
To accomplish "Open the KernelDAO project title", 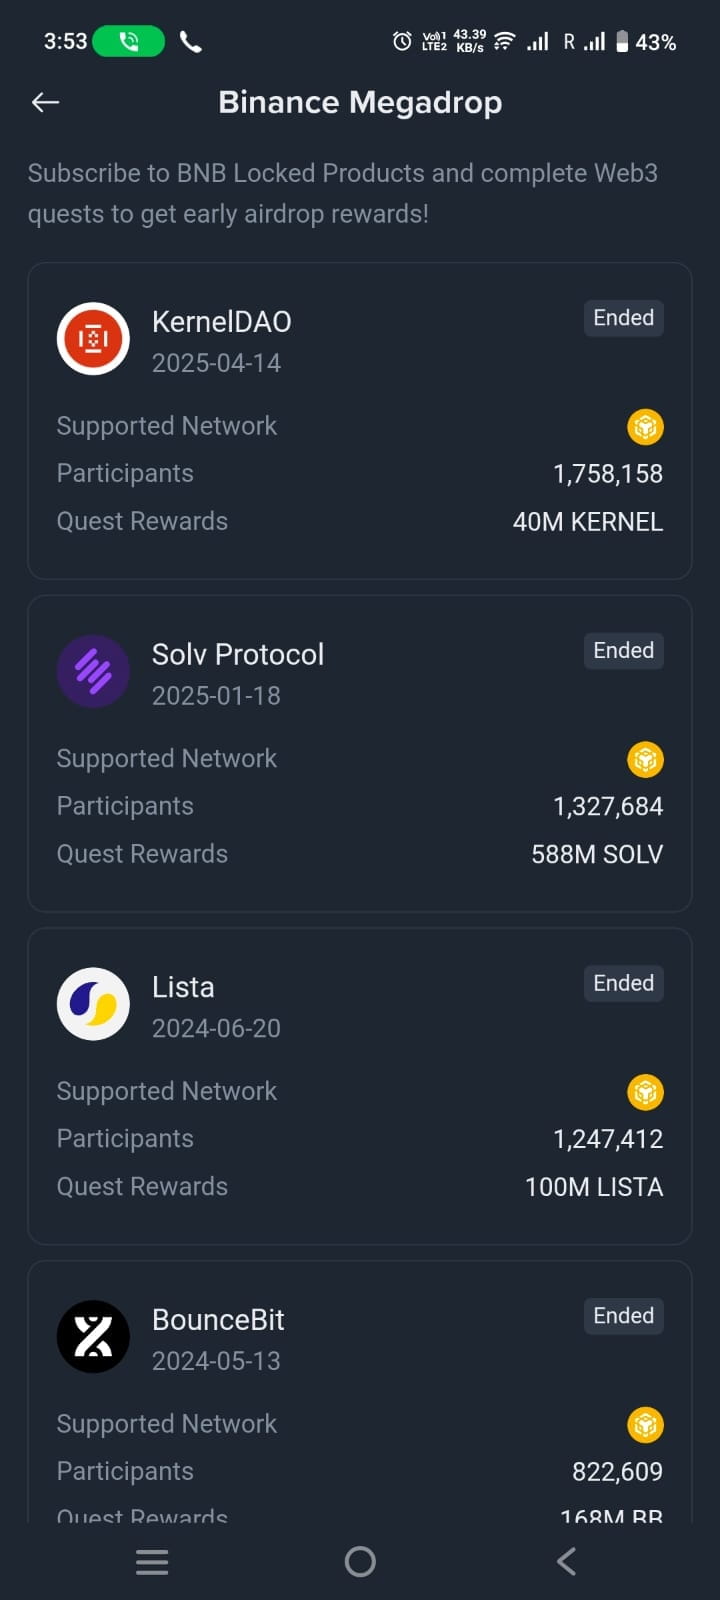I will 221,322.
